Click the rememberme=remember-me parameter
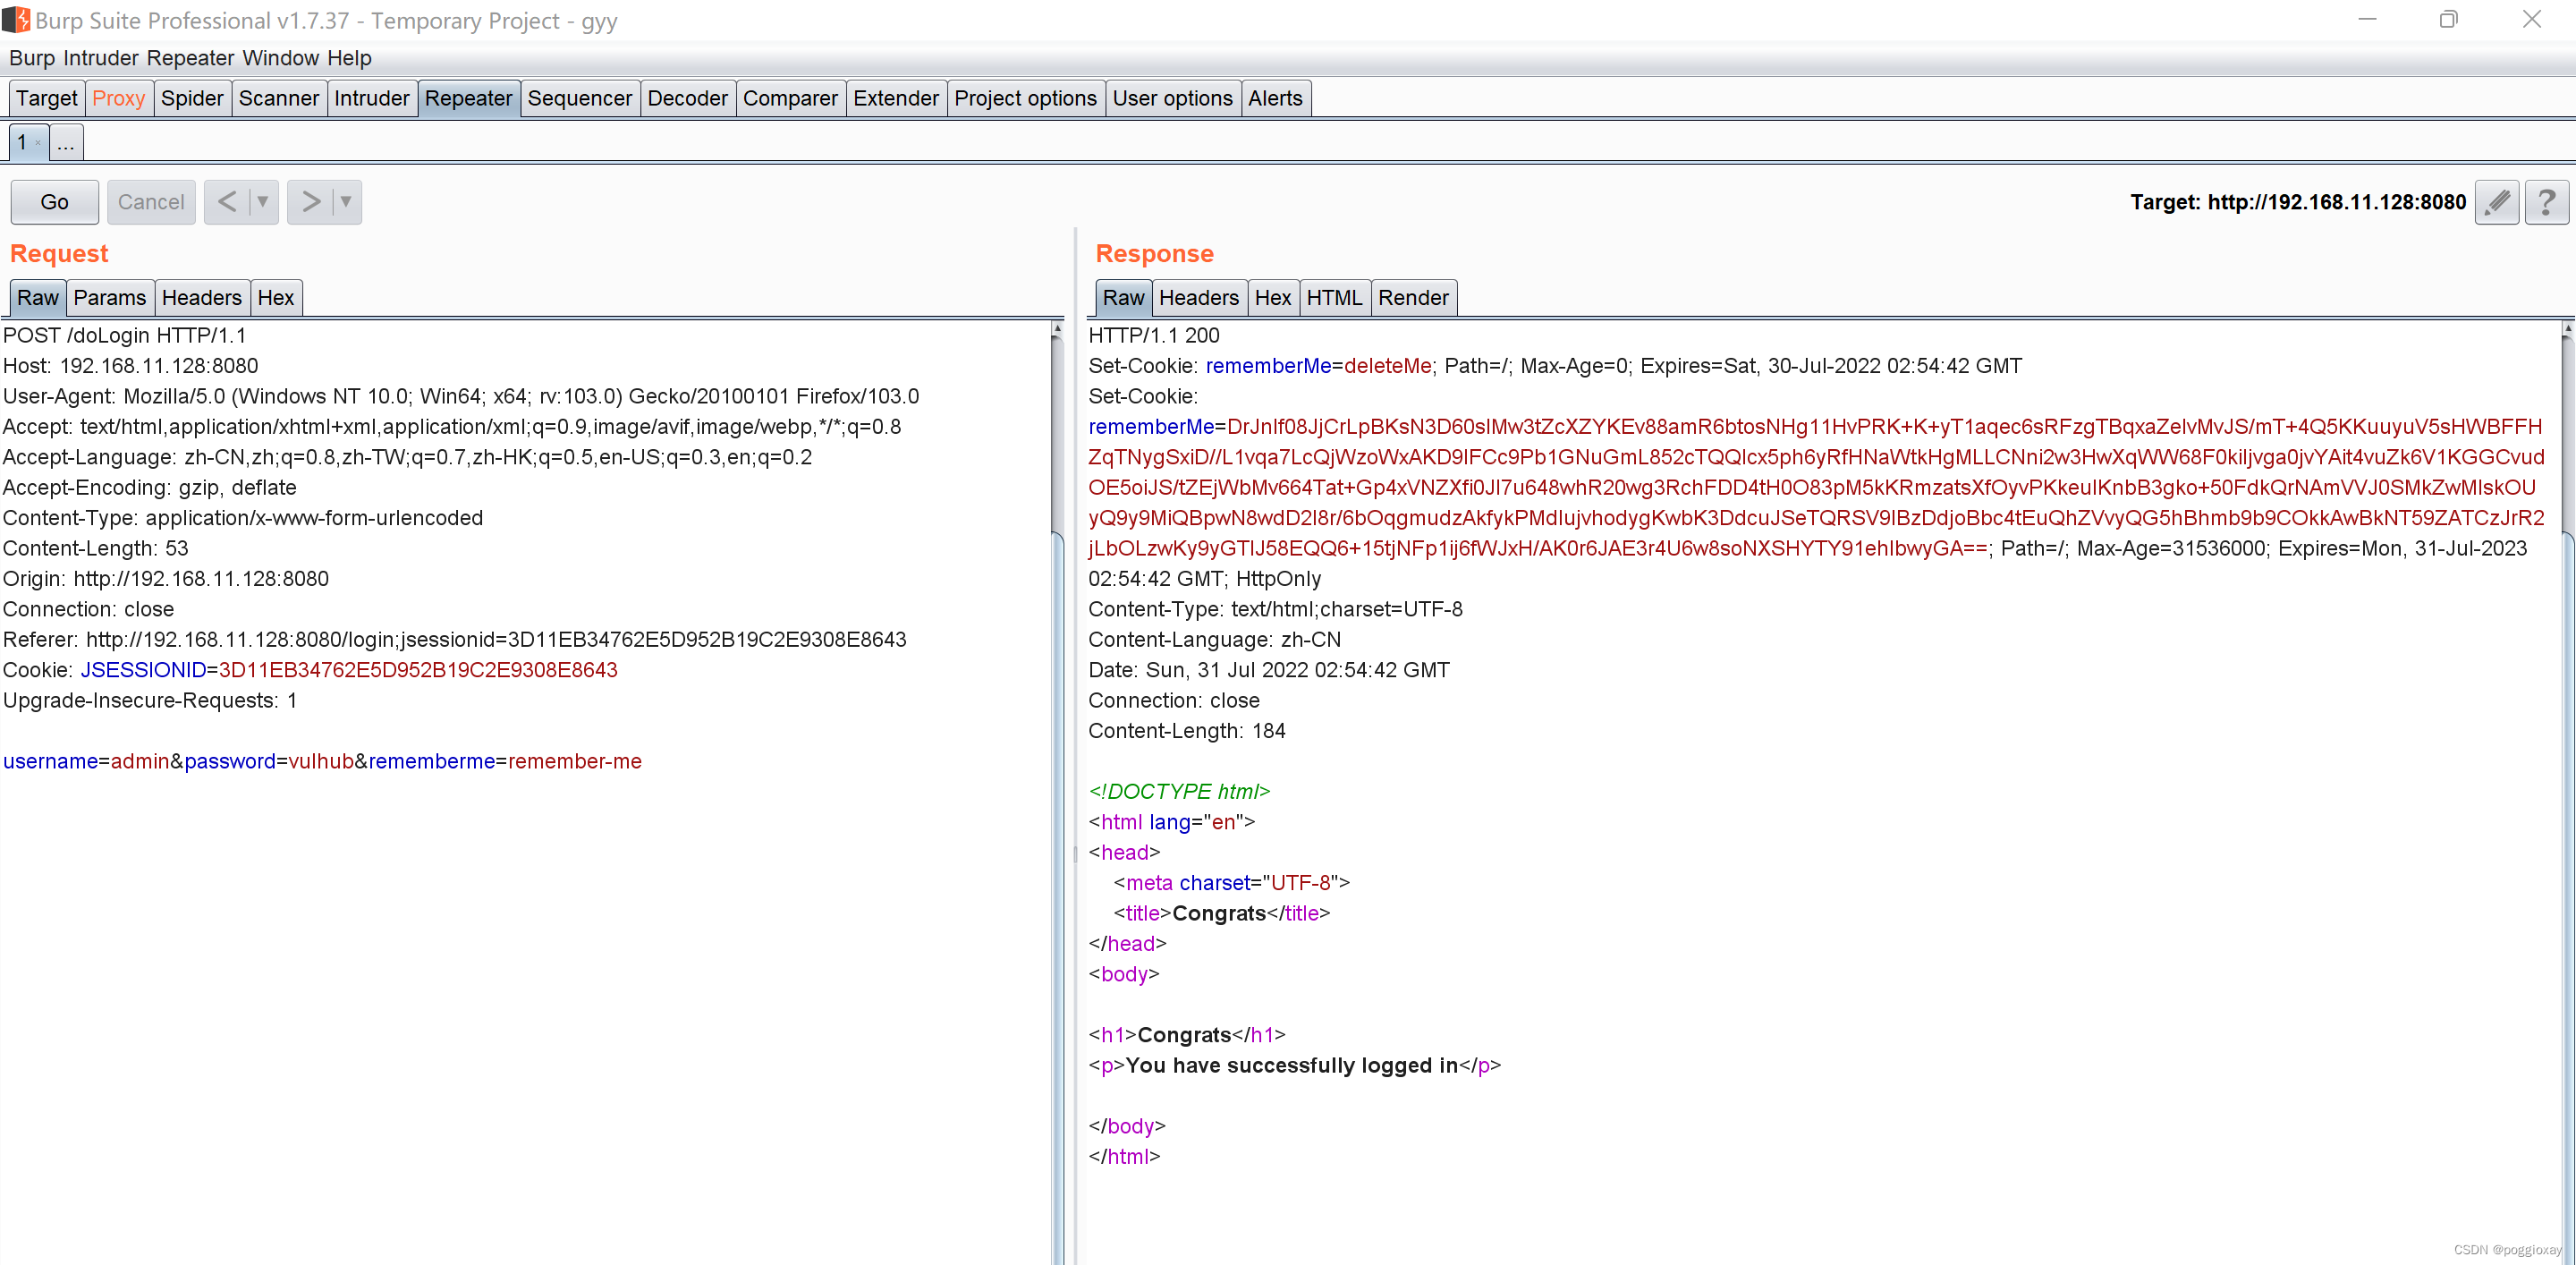Viewport: 2576px width, 1265px height. (x=505, y=761)
